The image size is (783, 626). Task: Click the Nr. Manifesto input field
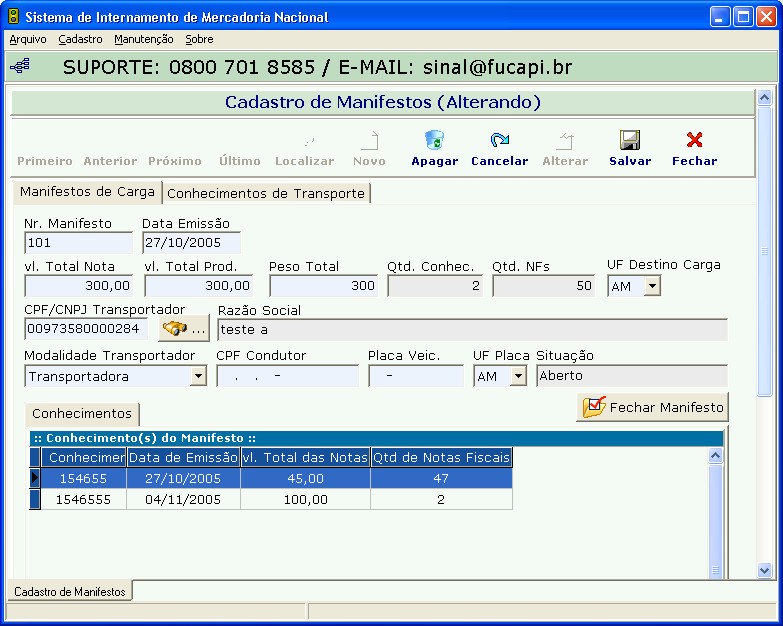[x=78, y=243]
